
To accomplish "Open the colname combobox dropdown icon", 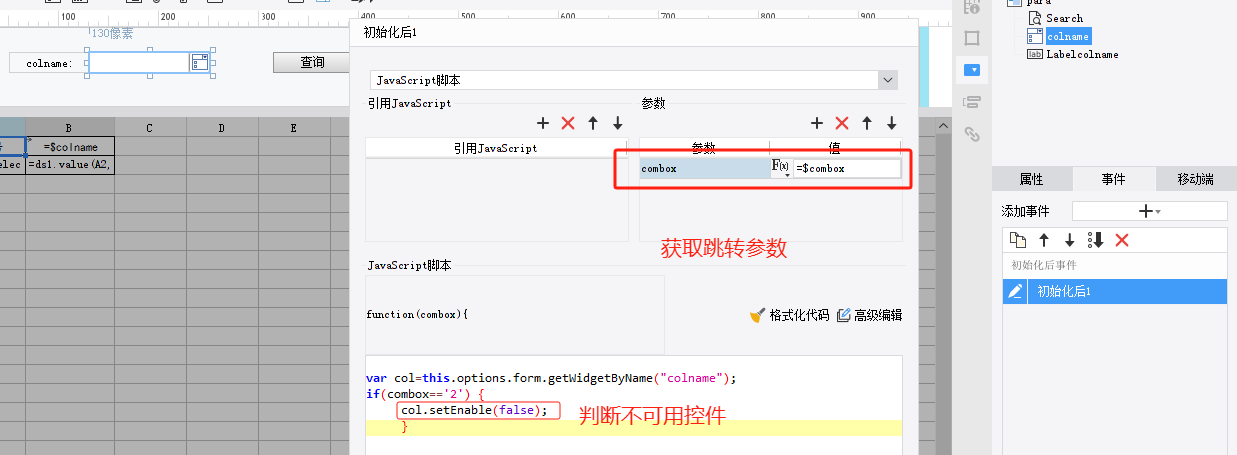I will 200,63.
